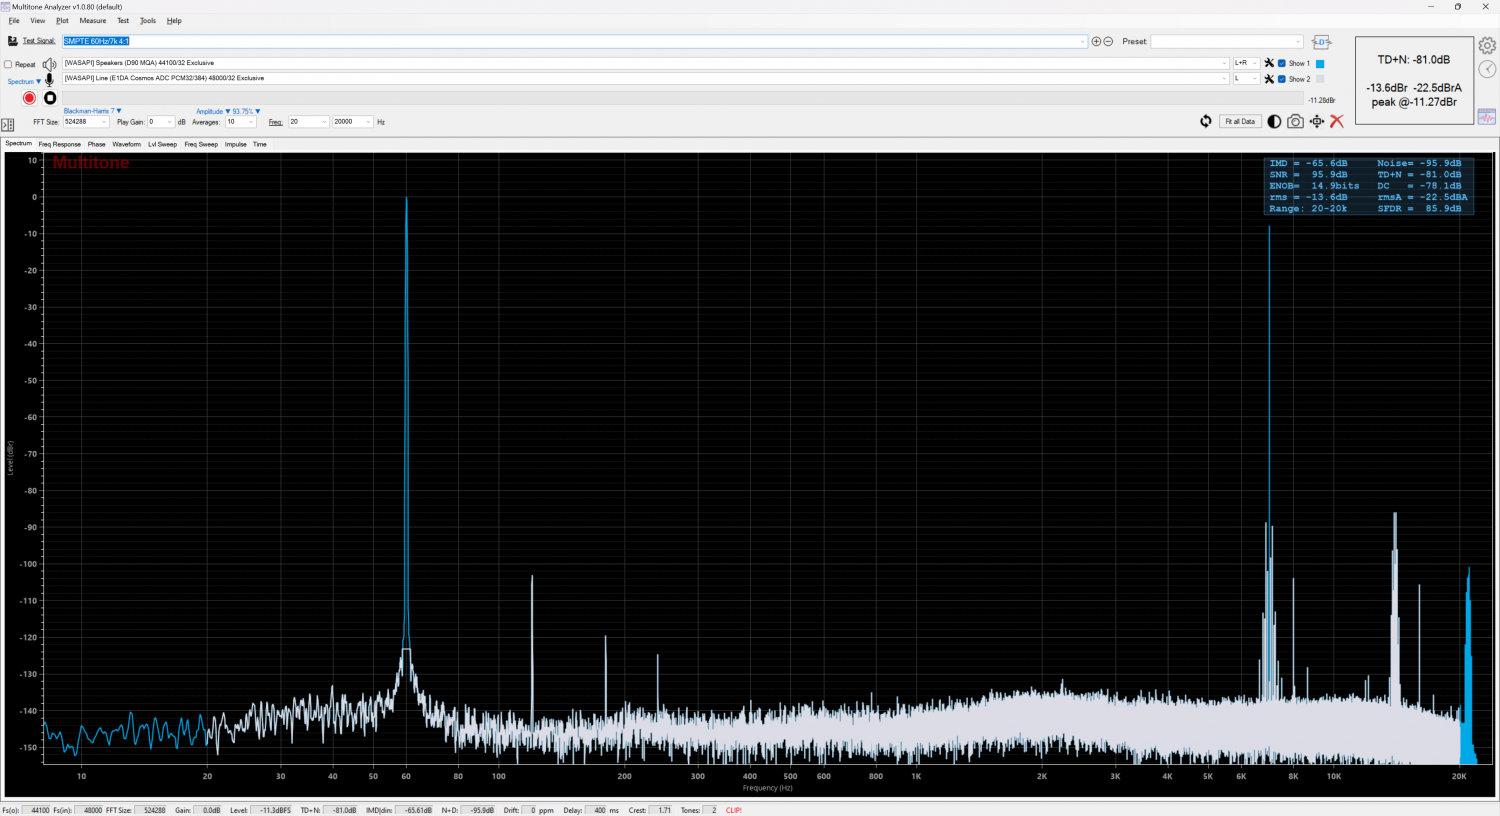
Task: Switch to the Lvl Sweep tab
Action: (162, 144)
